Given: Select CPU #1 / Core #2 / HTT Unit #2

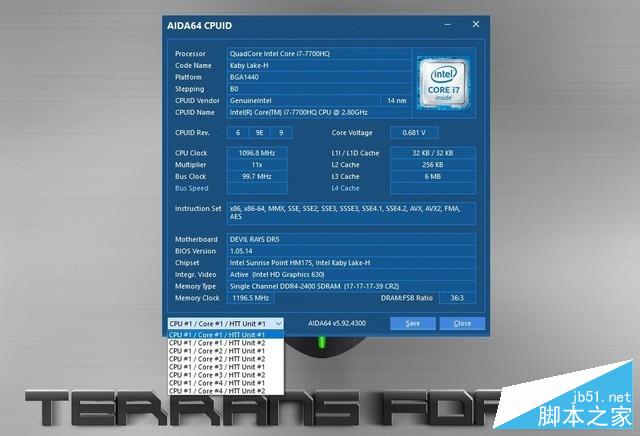Looking at the screenshot, I should (226, 359).
